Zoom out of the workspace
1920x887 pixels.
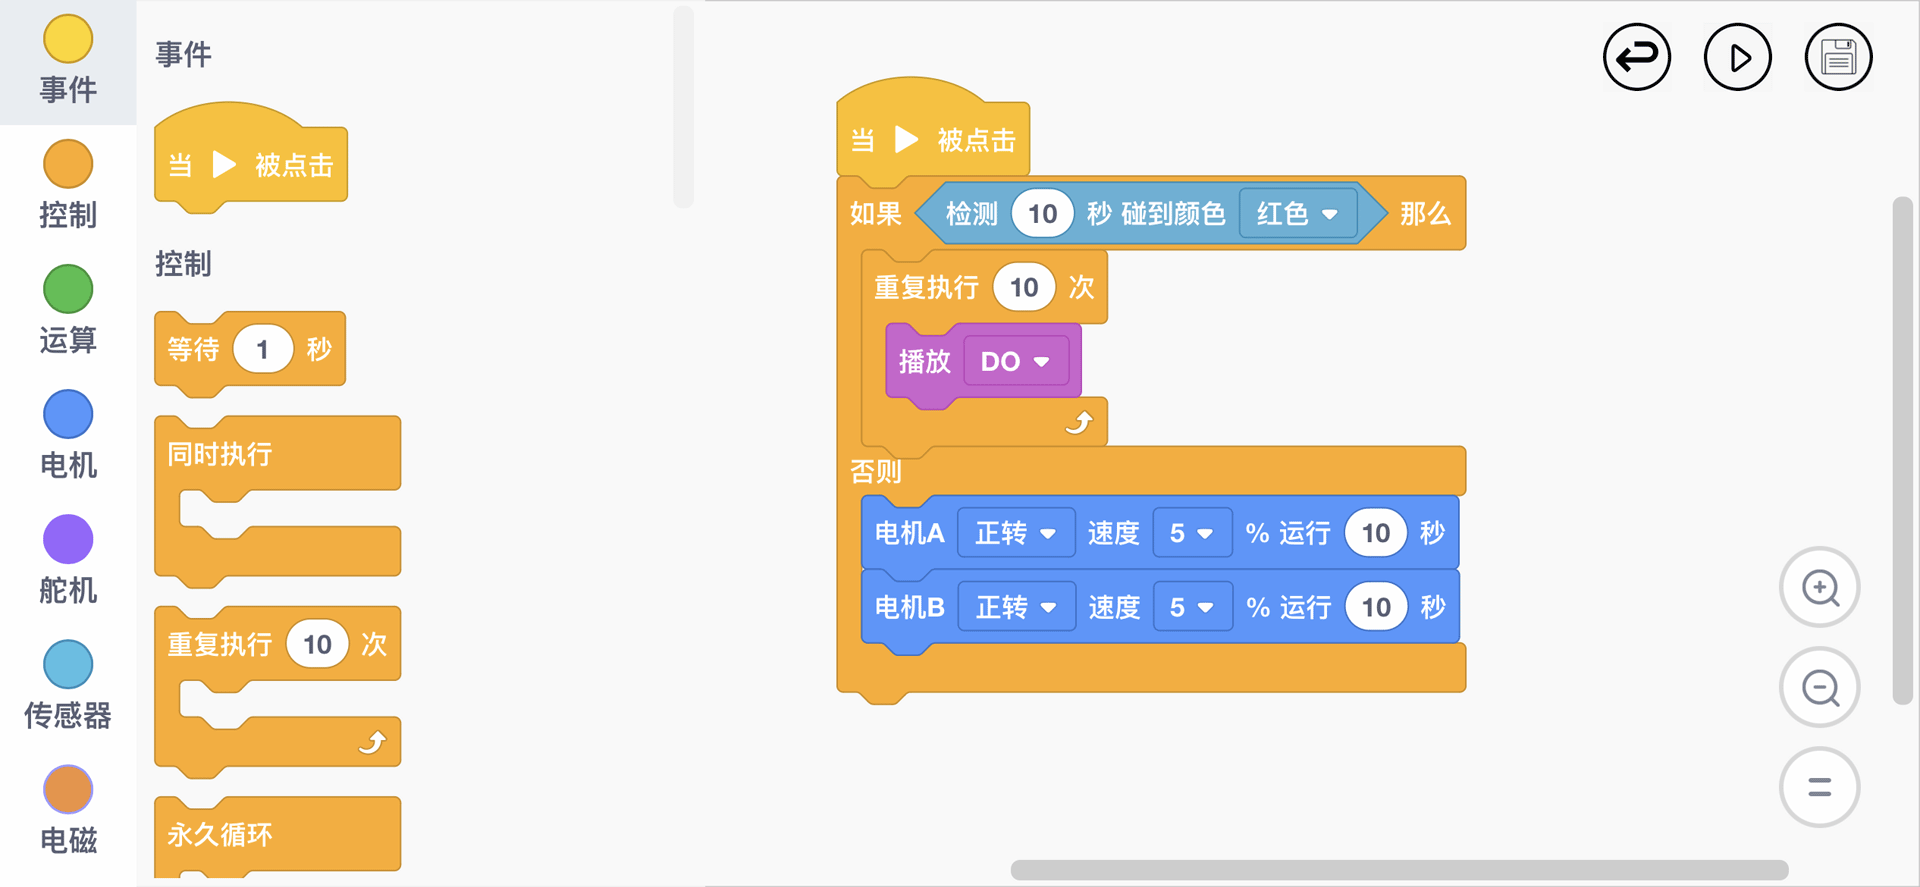pos(1820,687)
